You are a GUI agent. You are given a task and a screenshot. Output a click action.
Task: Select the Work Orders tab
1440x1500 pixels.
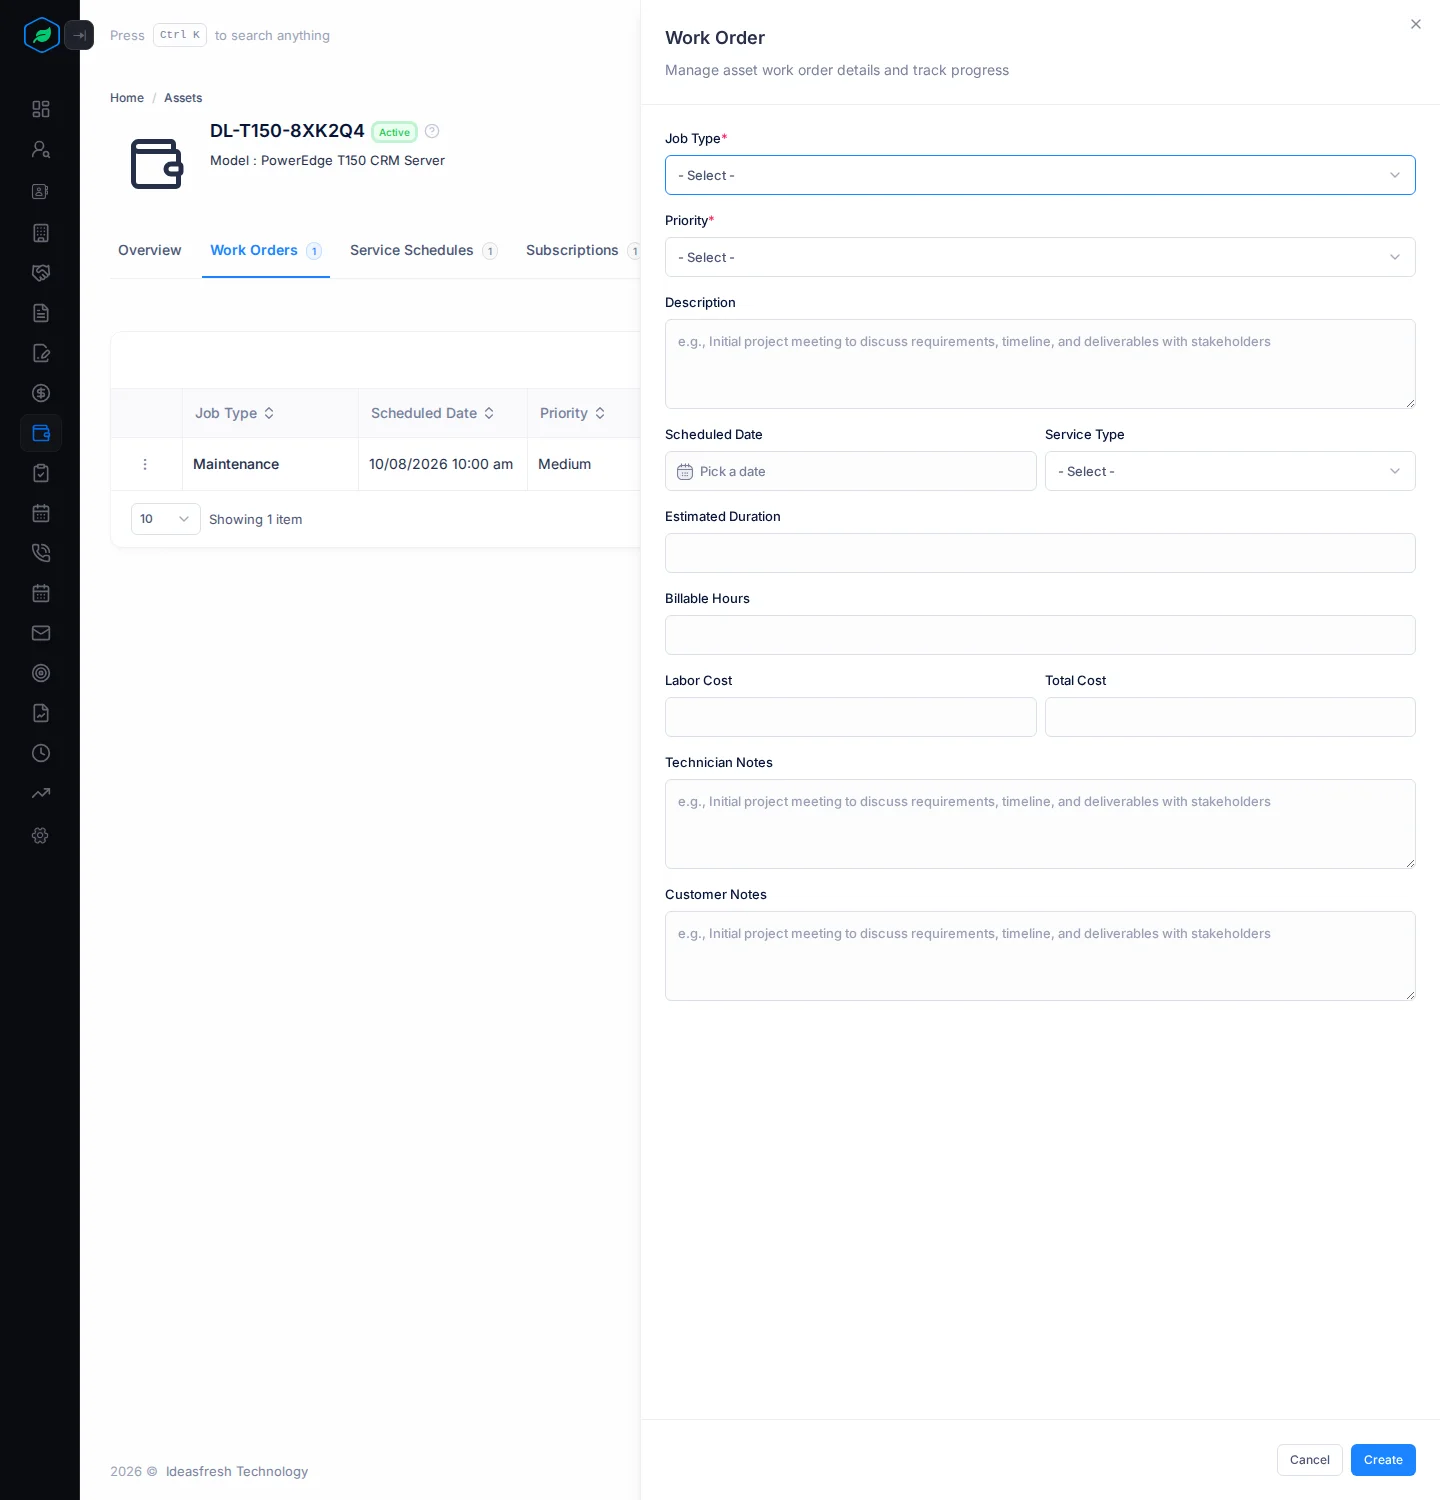[266, 250]
